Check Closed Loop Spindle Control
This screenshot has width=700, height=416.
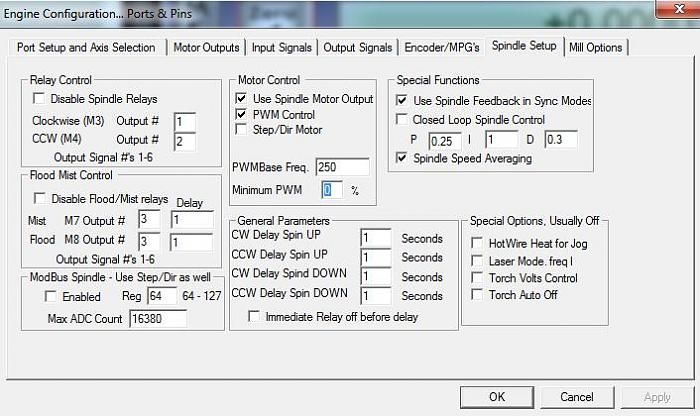pos(402,118)
